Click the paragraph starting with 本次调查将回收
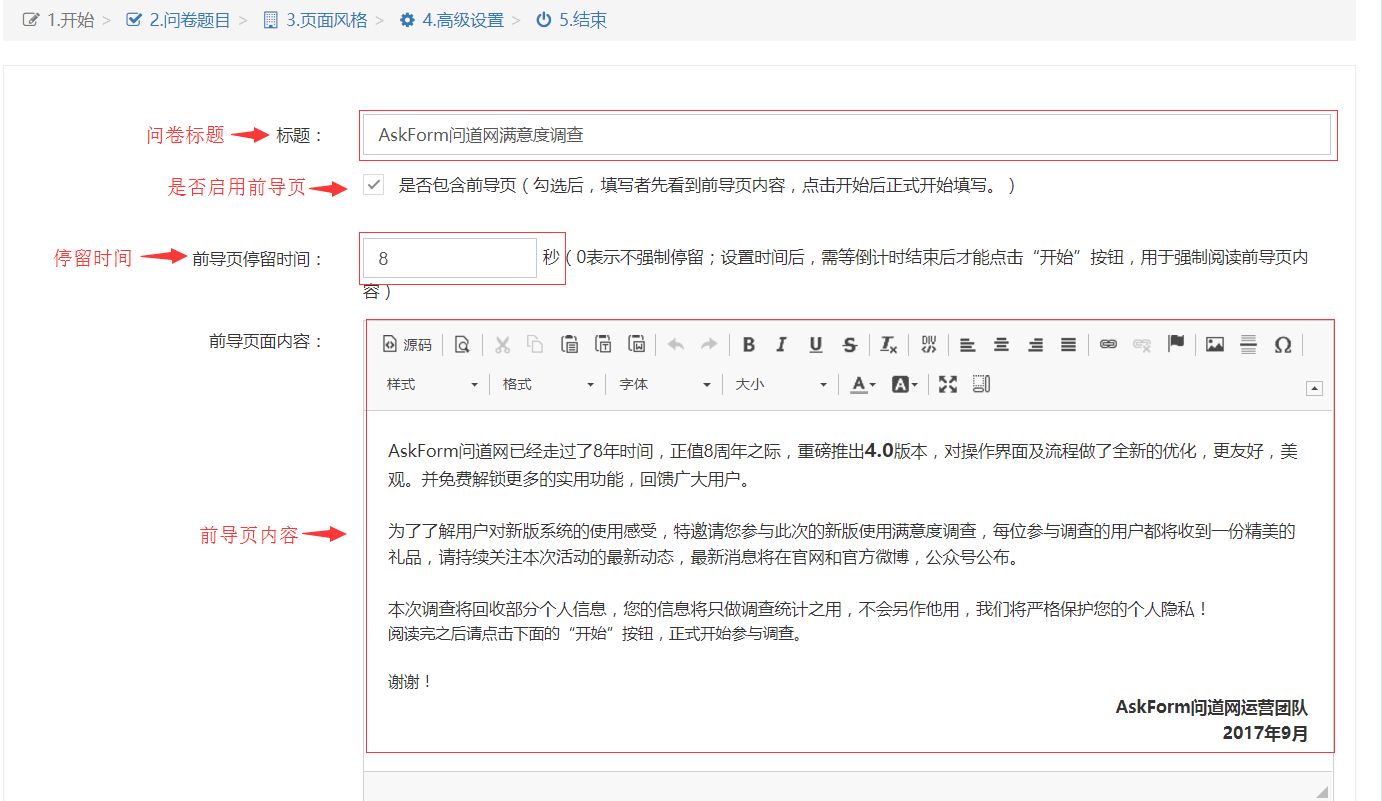The image size is (1382, 801). click(799, 608)
